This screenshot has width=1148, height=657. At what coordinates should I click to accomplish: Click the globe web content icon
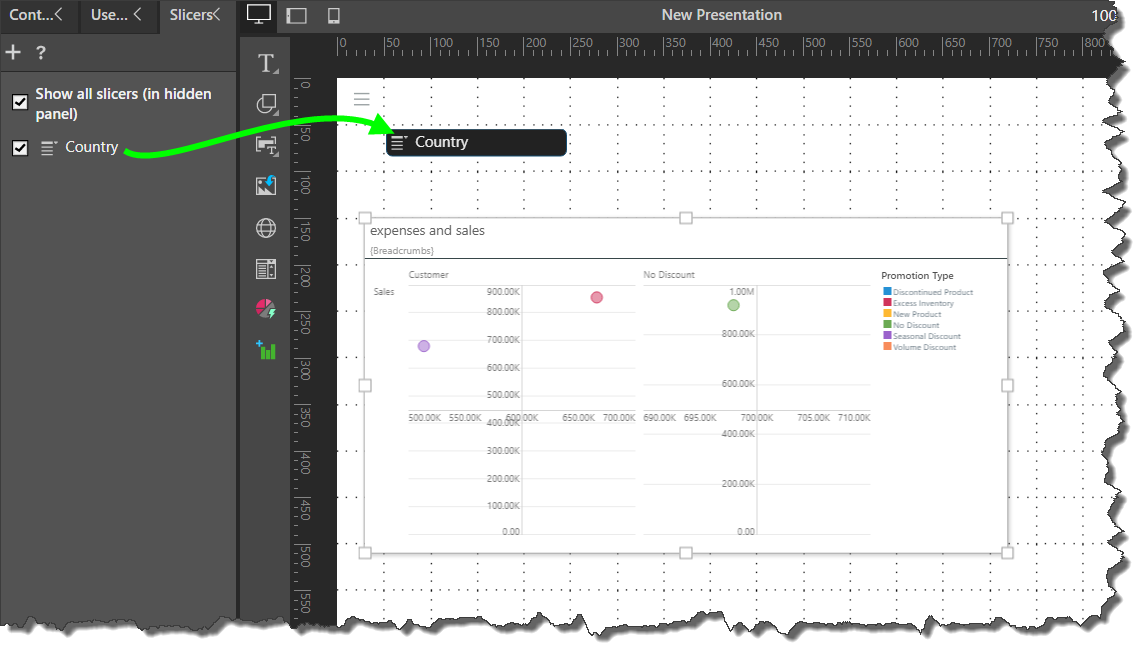coord(266,228)
